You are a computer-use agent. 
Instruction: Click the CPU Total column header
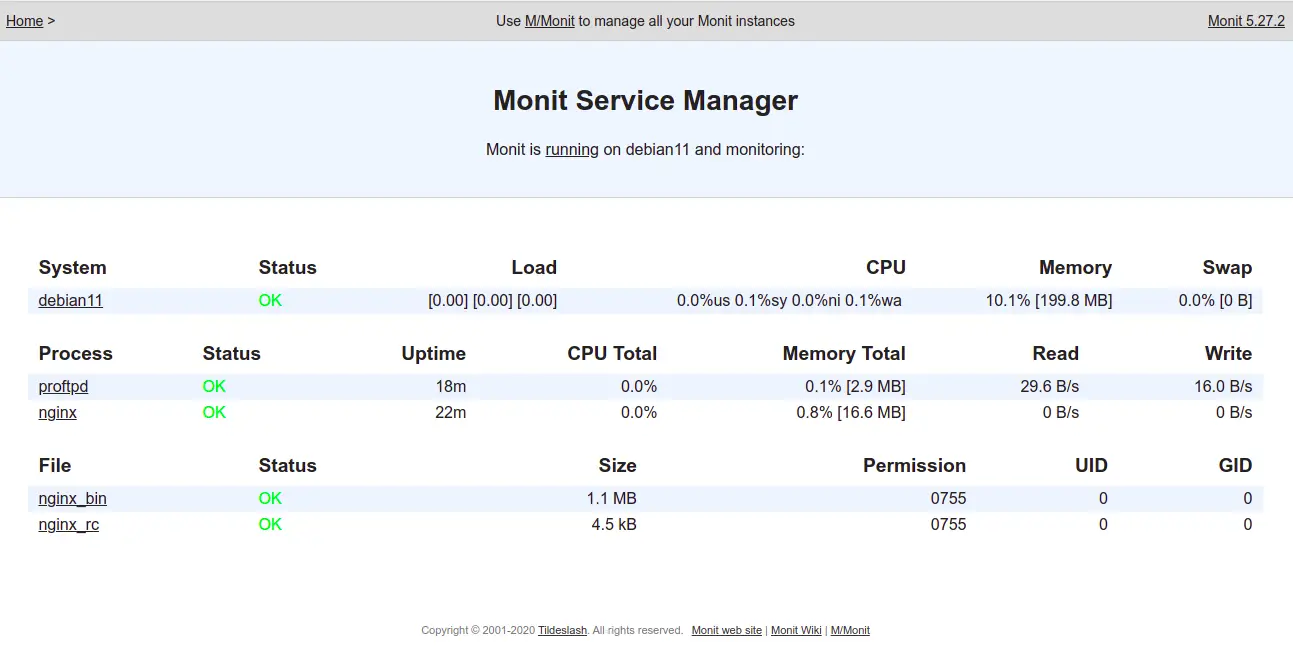click(612, 353)
